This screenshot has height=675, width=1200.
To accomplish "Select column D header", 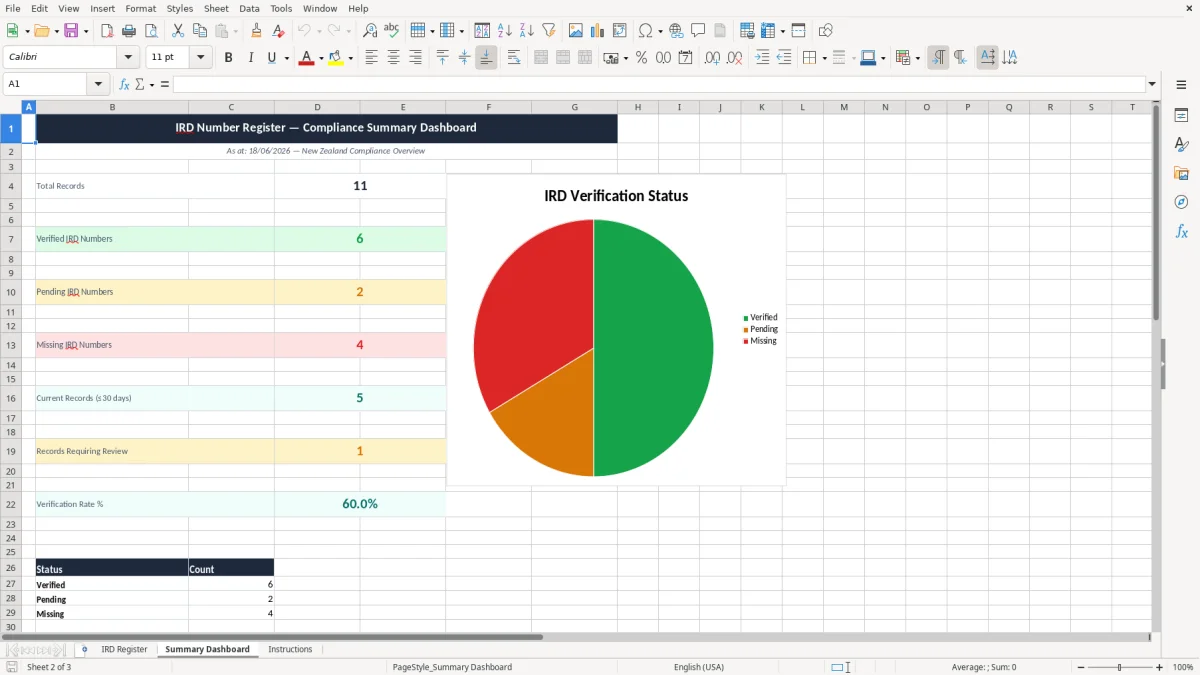I will [317, 107].
